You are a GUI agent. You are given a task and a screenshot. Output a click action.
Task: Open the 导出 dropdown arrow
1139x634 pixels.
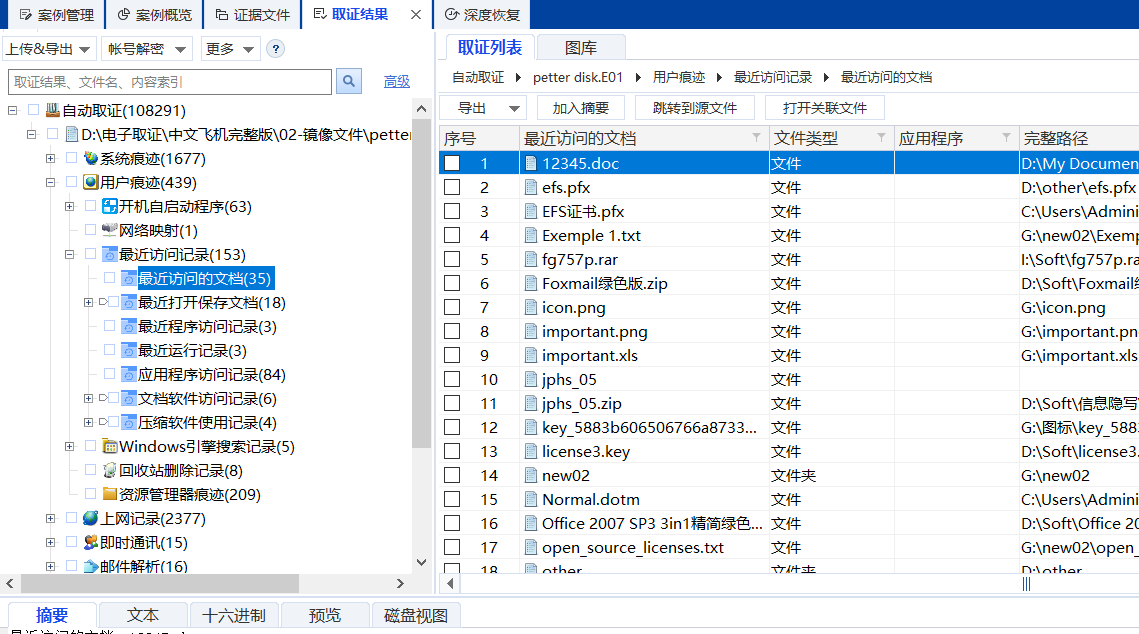tap(514, 108)
